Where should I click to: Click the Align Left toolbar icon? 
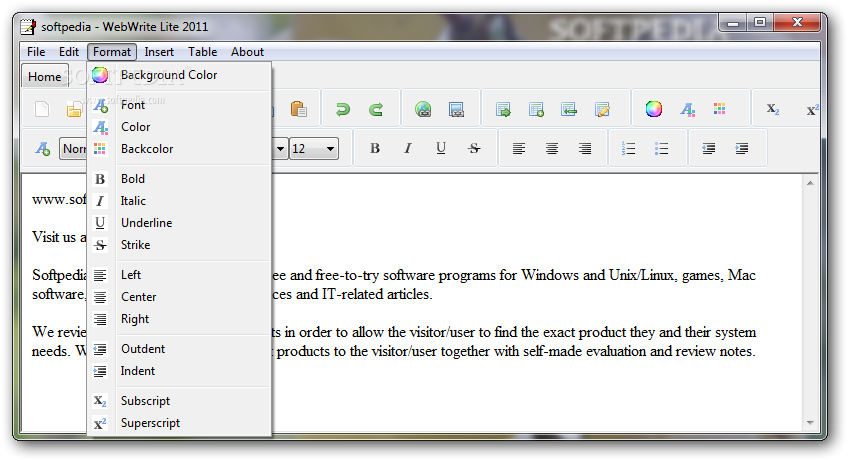point(519,148)
